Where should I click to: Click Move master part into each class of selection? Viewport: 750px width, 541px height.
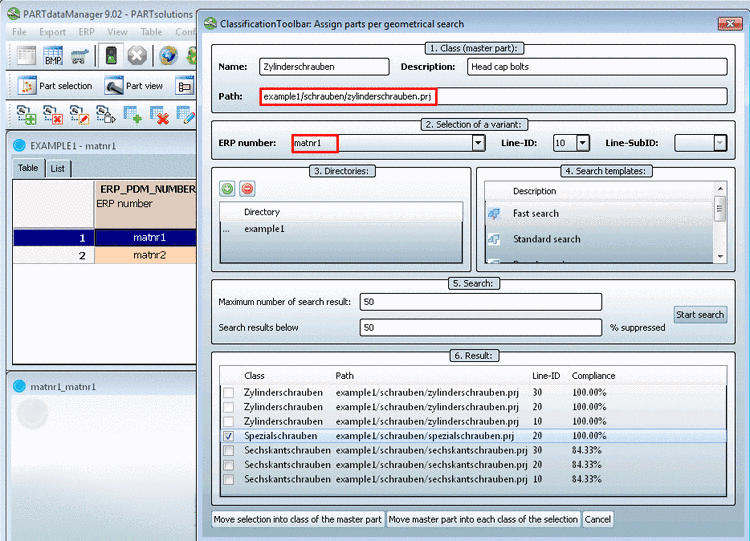point(483,519)
